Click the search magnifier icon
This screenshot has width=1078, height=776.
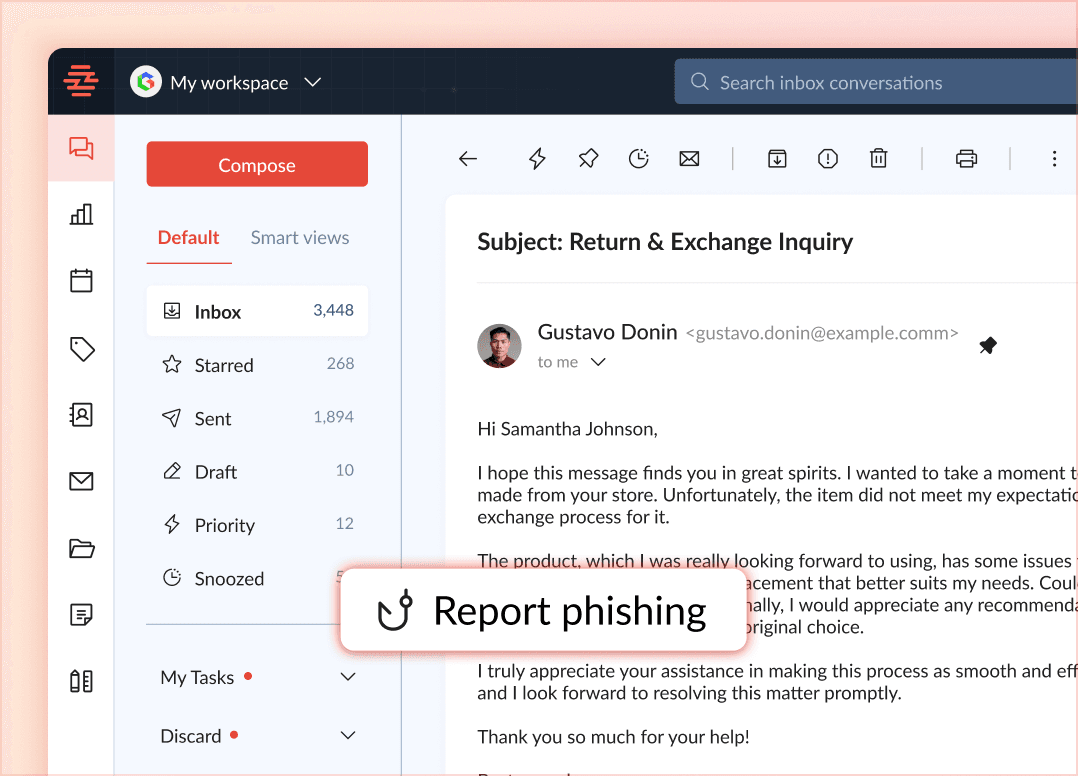[x=699, y=82]
